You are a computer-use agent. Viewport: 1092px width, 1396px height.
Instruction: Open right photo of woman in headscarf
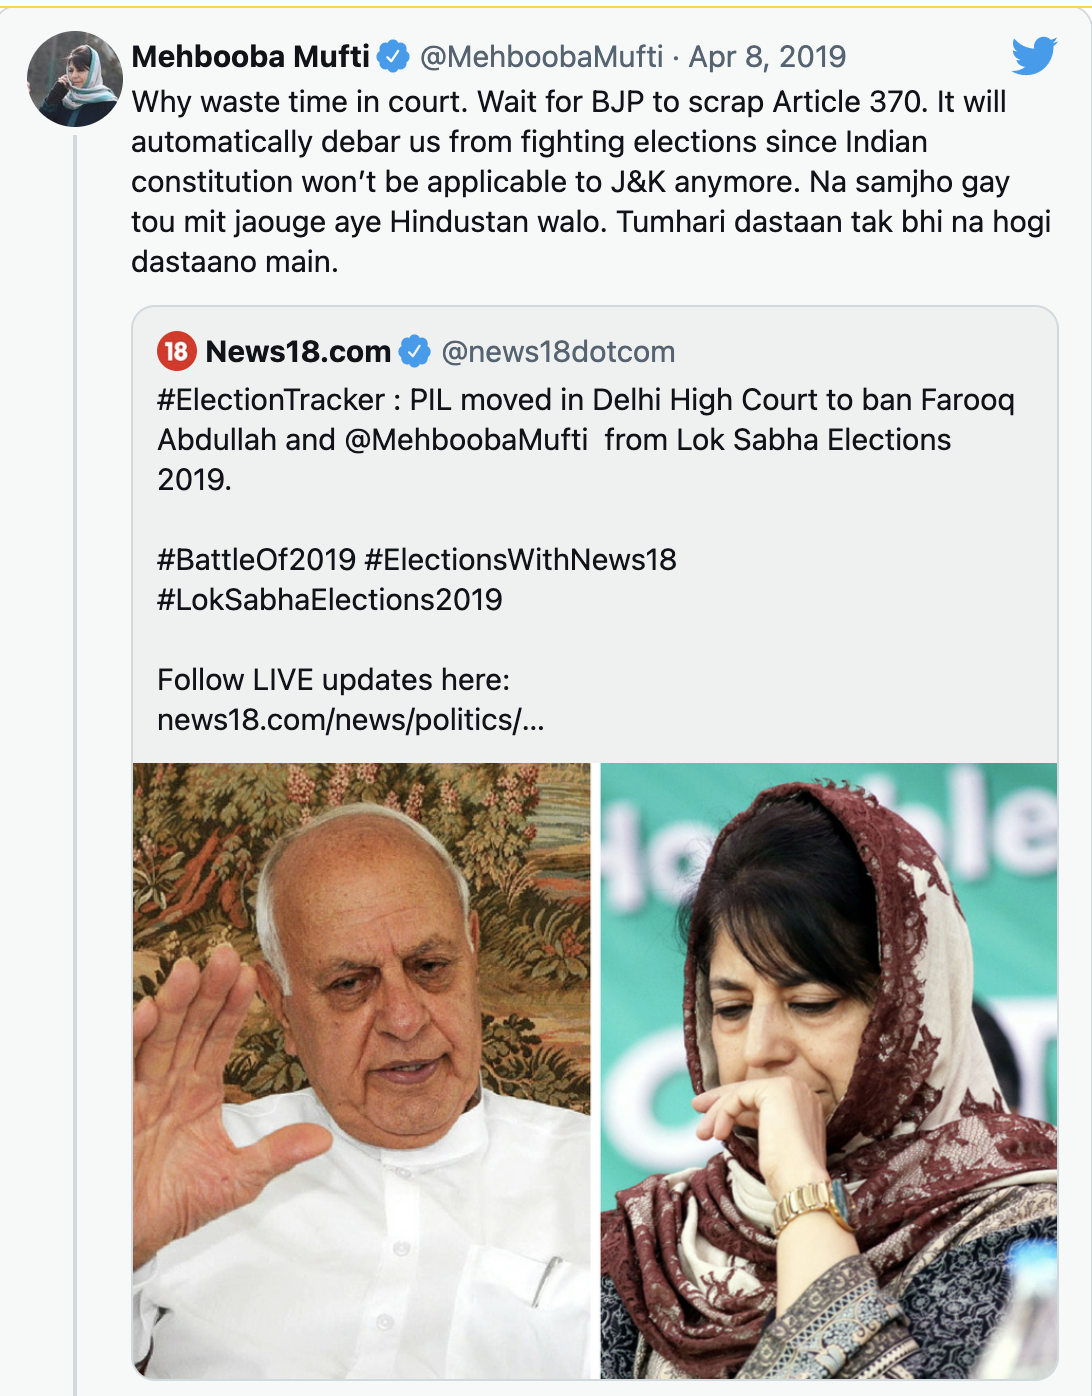click(x=828, y=1070)
